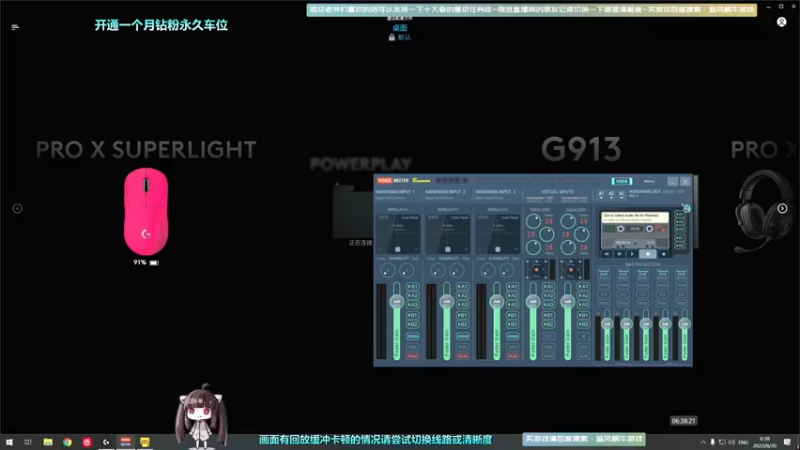Show next device with right carousel arrow

[x=782, y=208]
